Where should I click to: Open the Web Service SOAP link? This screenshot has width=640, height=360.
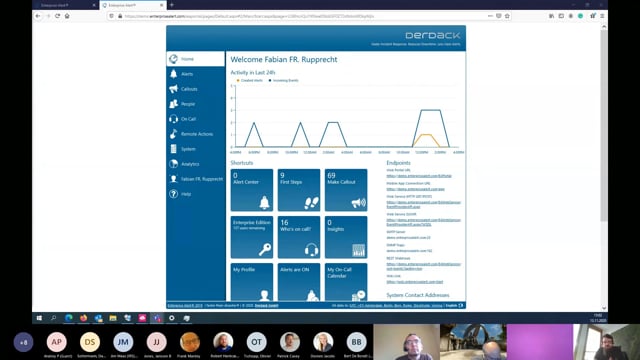point(424,222)
